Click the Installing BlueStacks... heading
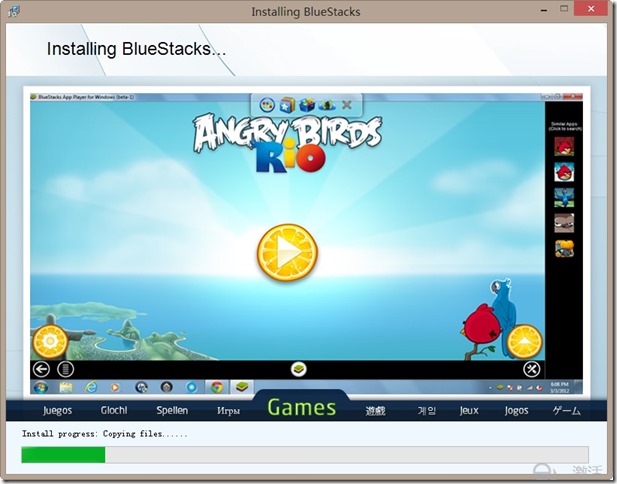The height and width of the screenshot is (484, 617). [x=136, y=49]
